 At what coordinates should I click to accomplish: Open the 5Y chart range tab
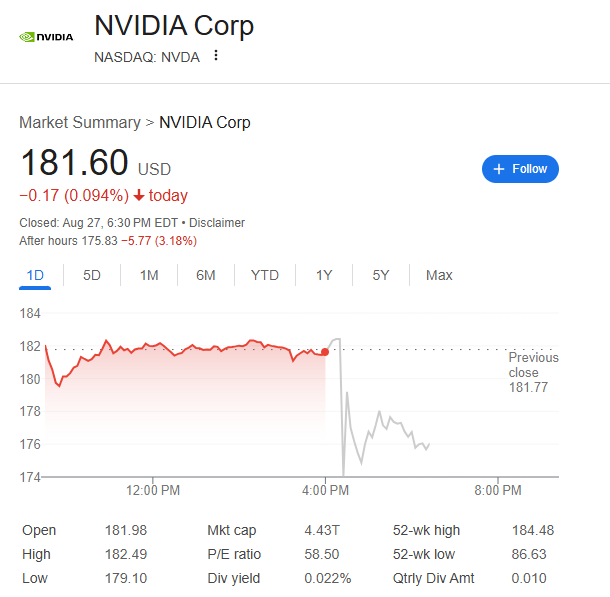point(381,275)
